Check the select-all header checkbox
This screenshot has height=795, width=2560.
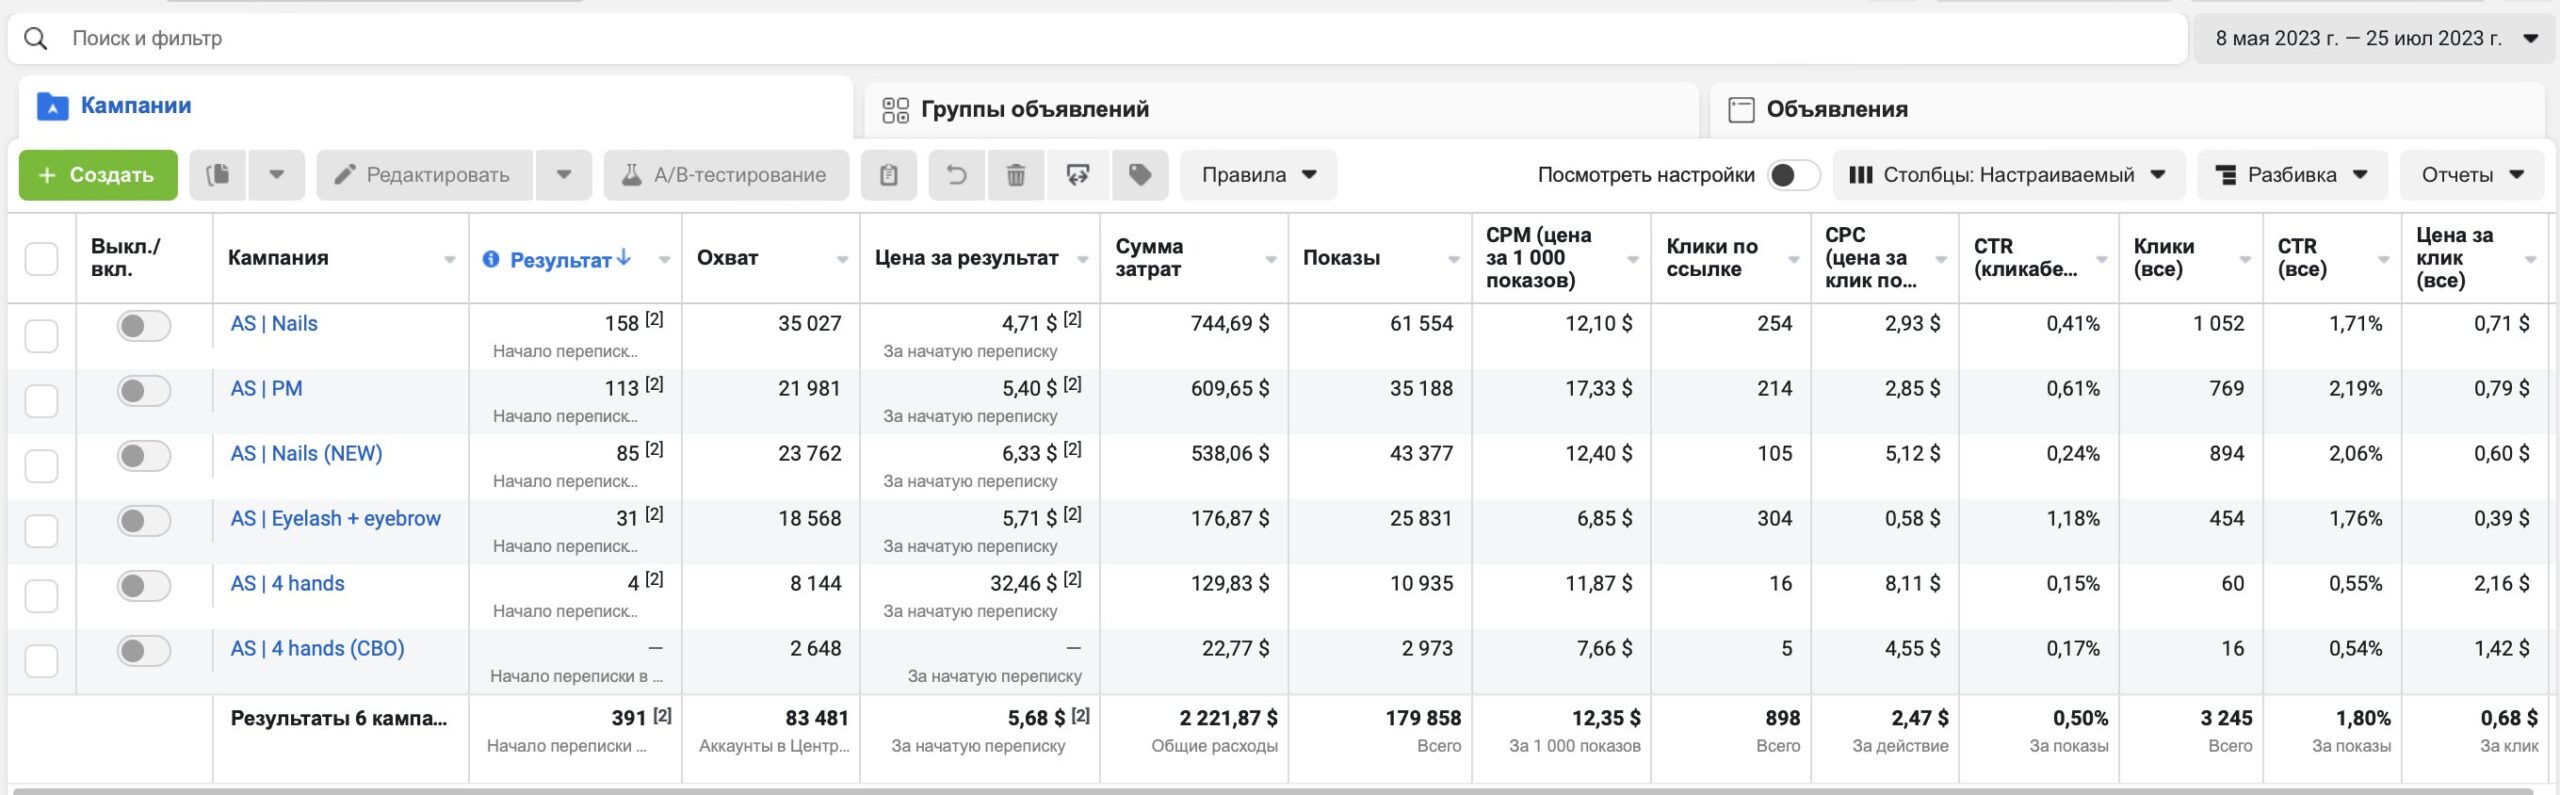[x=41, y=258]
